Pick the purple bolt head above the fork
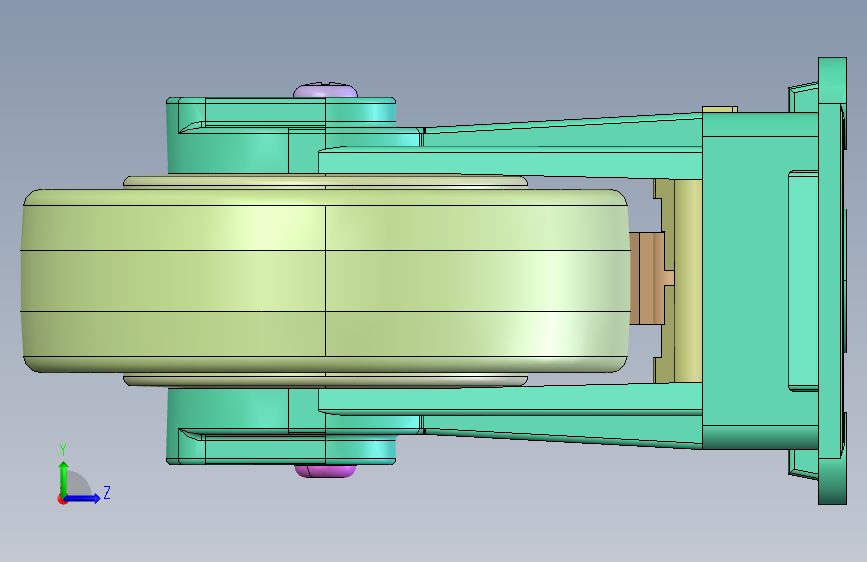 (325, 91)
